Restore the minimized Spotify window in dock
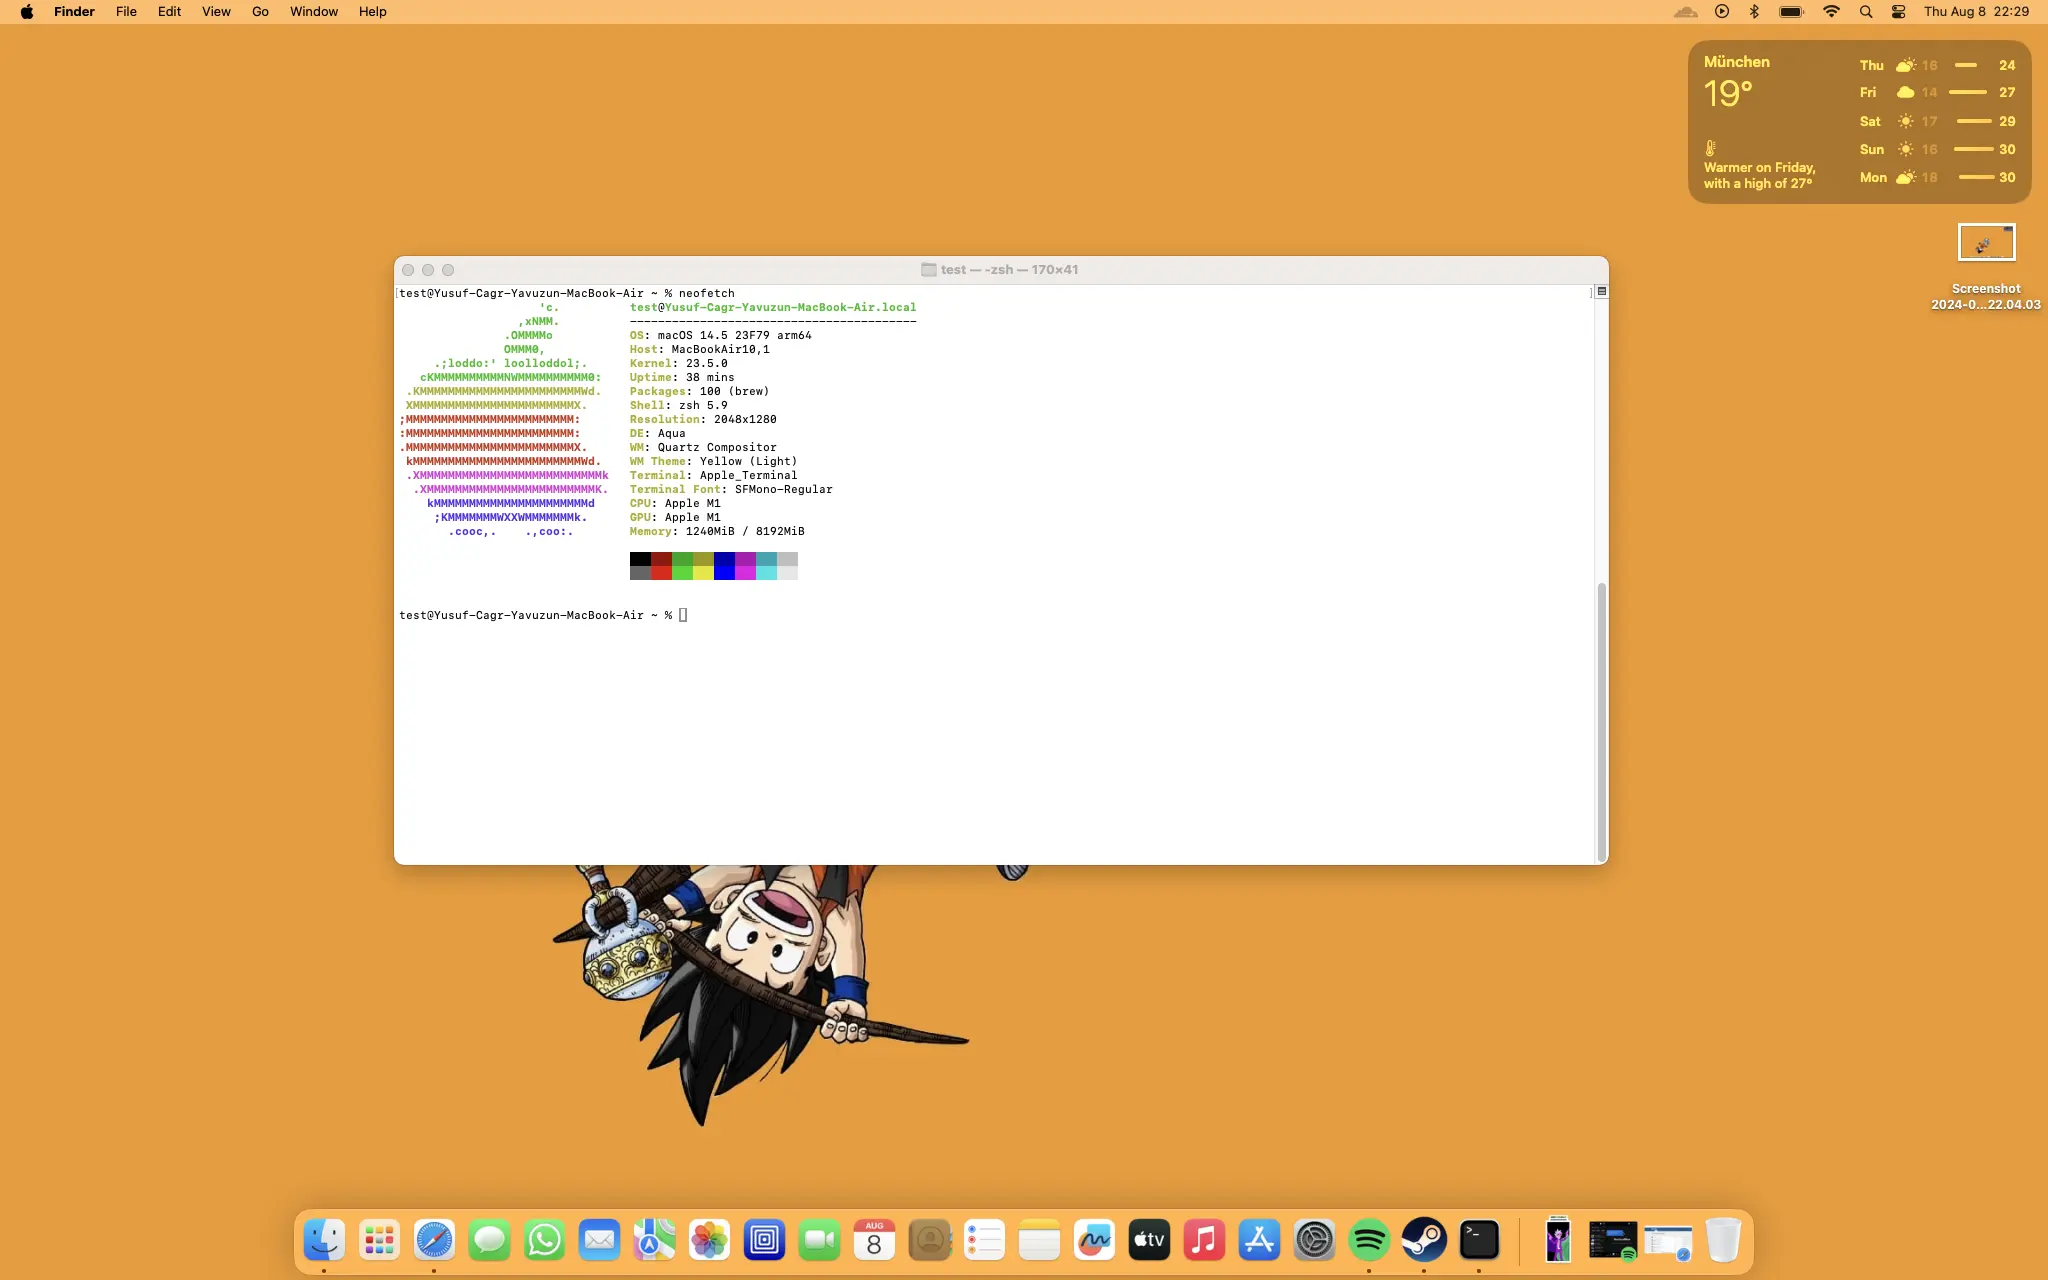 (x=1613, y=1240)
